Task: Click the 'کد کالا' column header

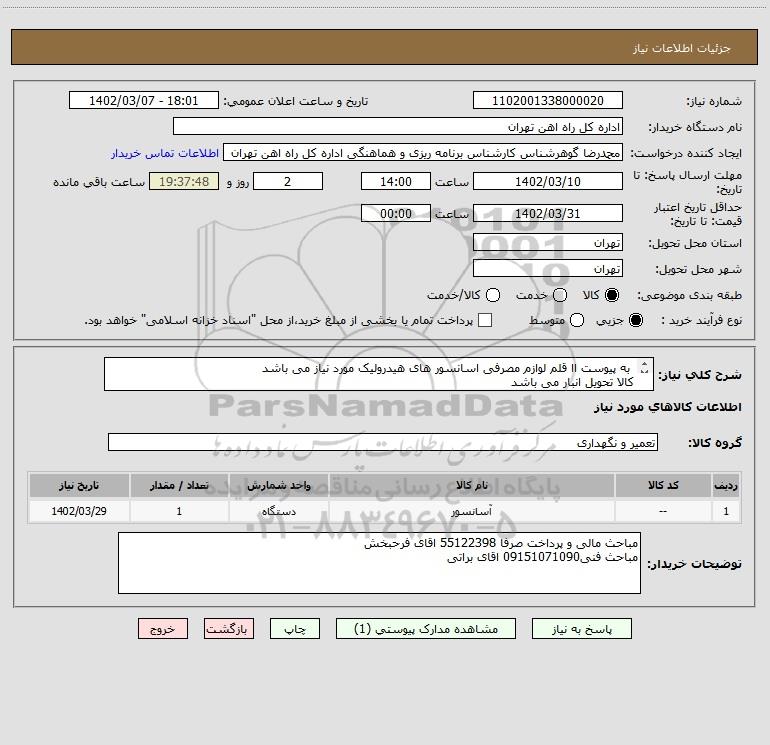Action: coord(663,485)
